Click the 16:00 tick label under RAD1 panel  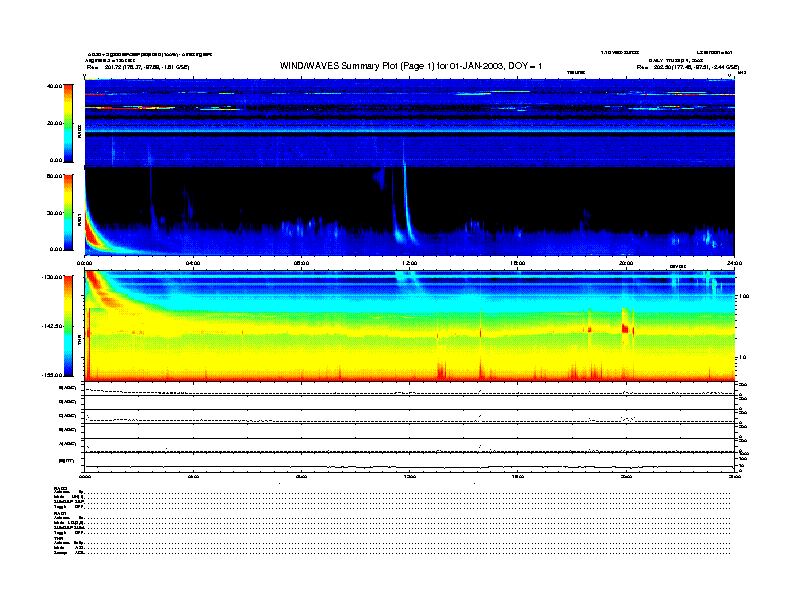518,263
